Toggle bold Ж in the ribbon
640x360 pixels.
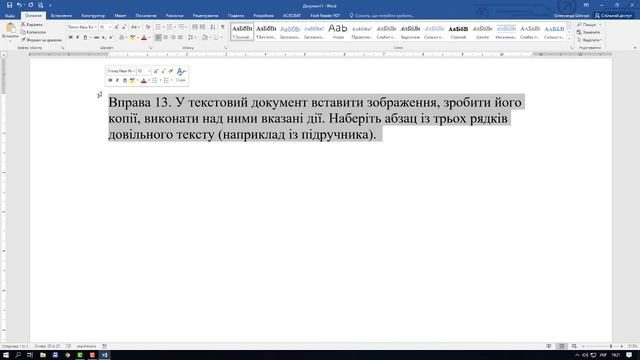click(x=71, y=37)
